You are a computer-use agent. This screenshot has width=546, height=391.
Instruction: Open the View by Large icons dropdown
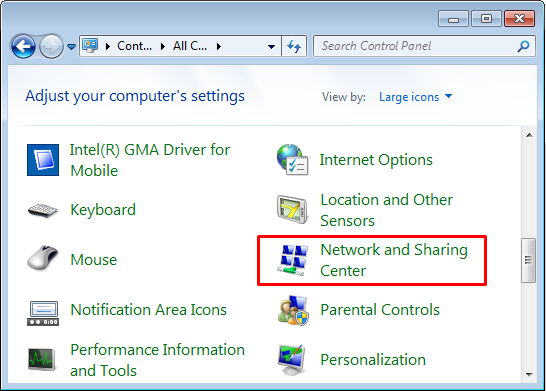coord(415,97)
